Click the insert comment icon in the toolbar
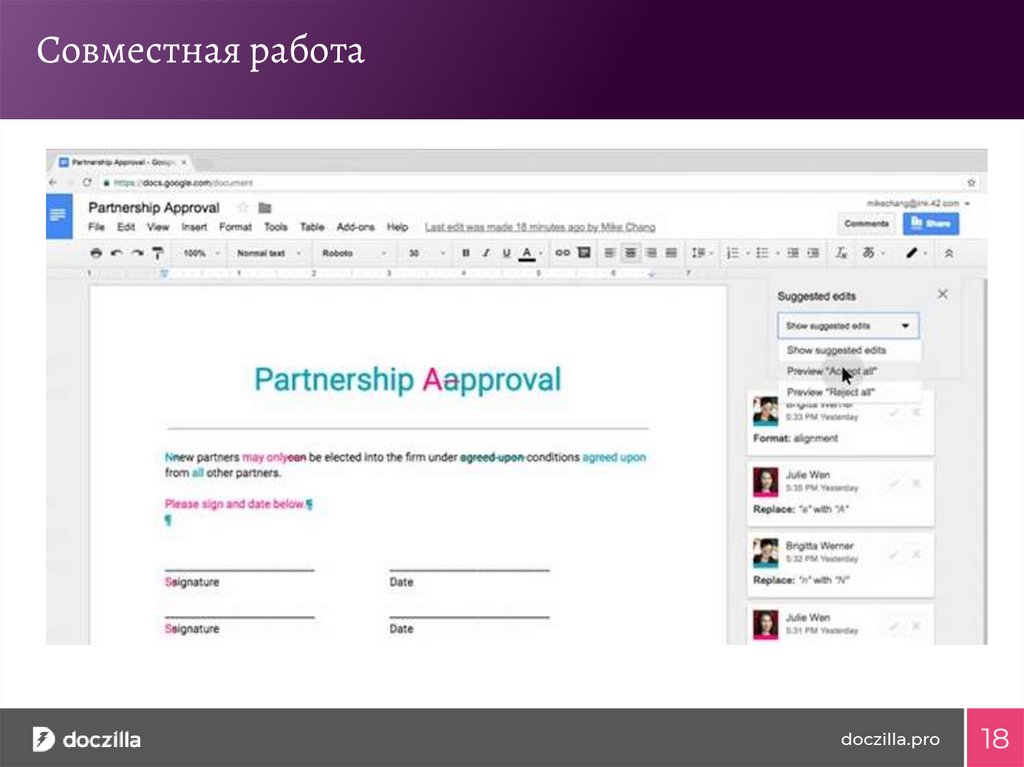Image resolution: width=1024 pixels, height=767 pixels. (x=584, y=253)
